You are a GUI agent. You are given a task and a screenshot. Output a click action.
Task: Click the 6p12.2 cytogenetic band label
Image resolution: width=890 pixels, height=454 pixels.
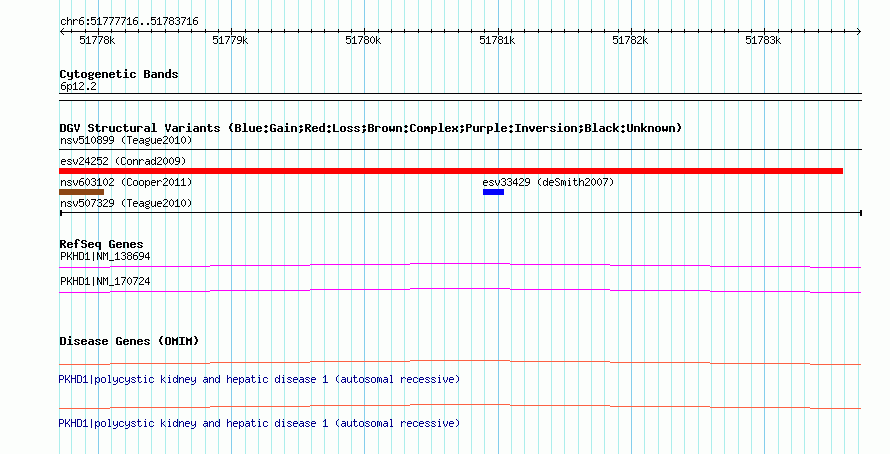[78, 86]
